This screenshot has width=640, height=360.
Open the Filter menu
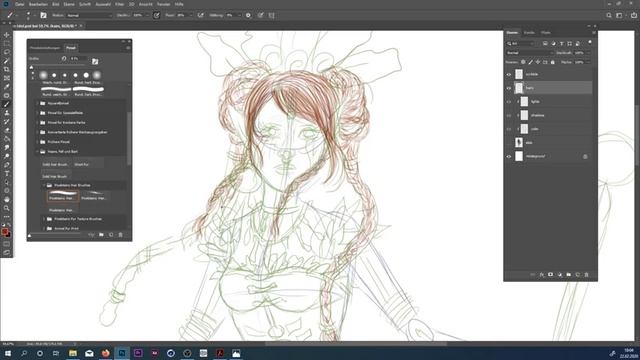pyautogui.click(x=120, y=4)
